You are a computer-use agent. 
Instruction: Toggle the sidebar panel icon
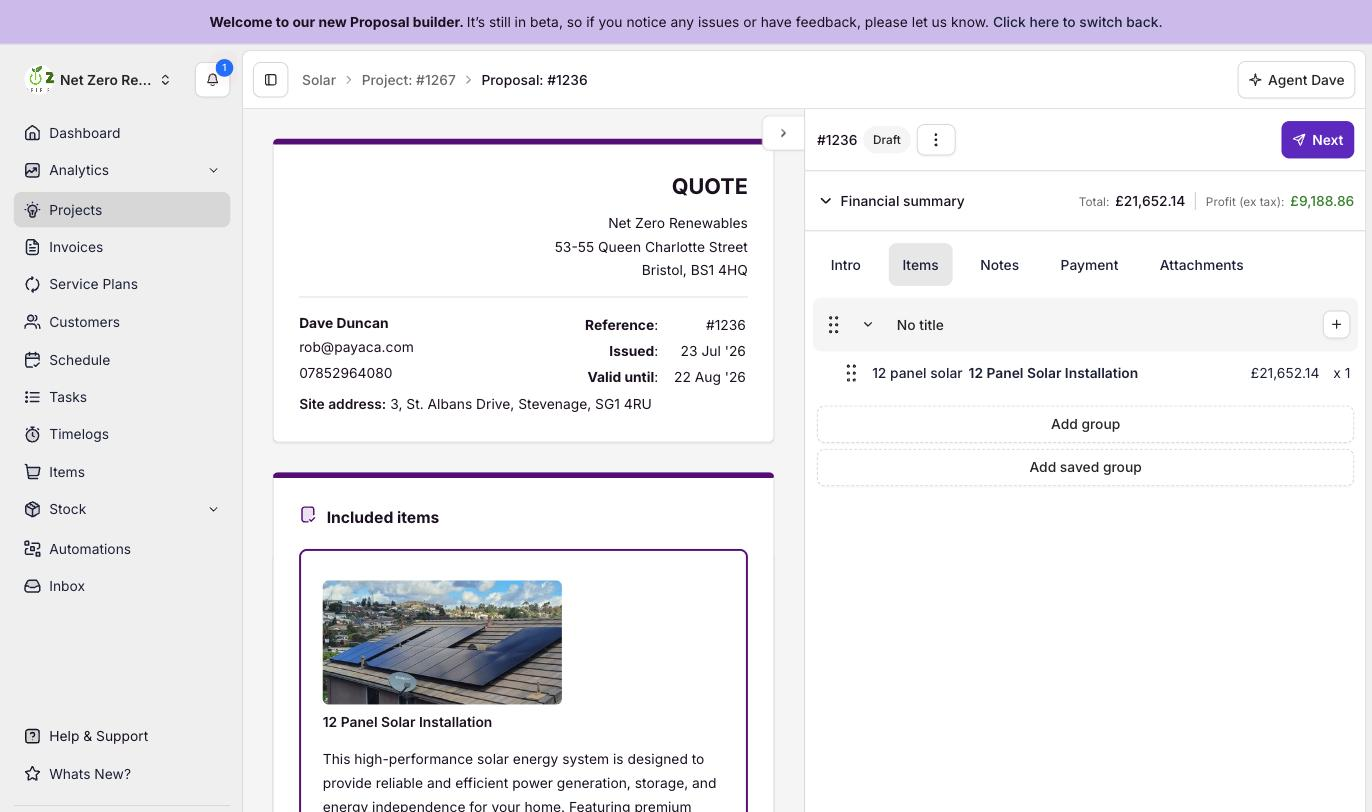(270, 80)
